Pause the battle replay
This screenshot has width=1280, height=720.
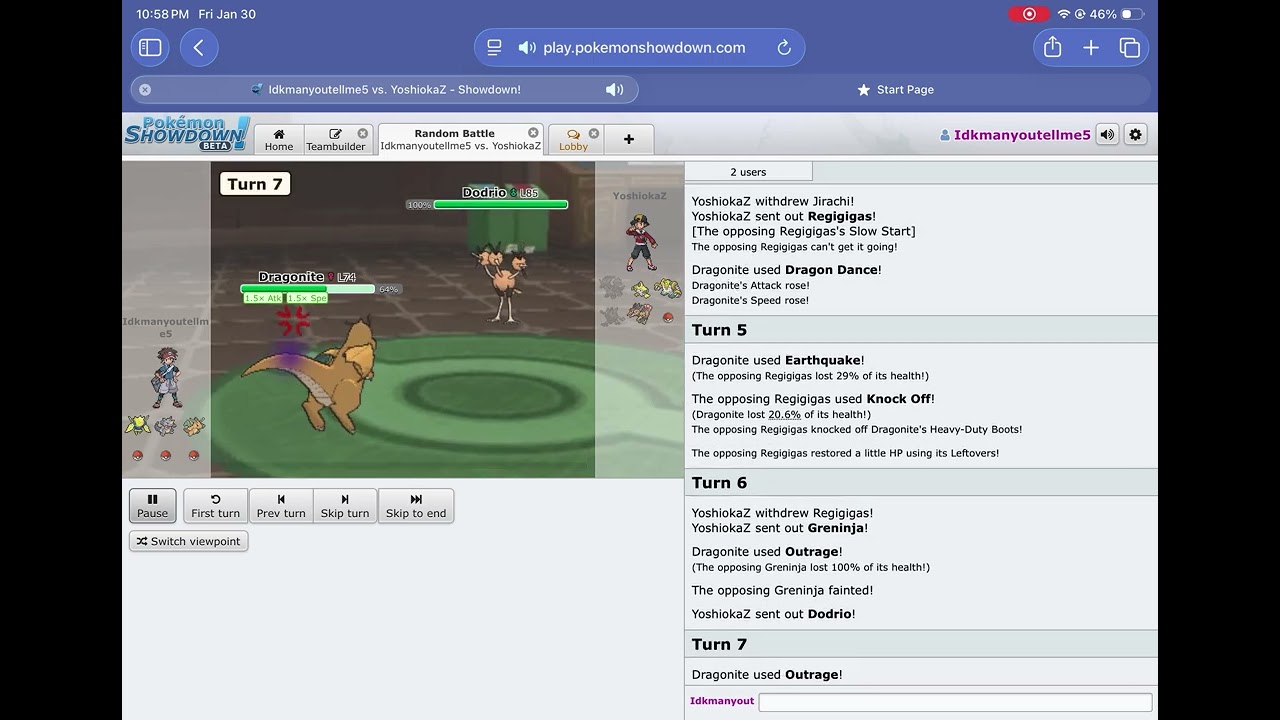152,505
